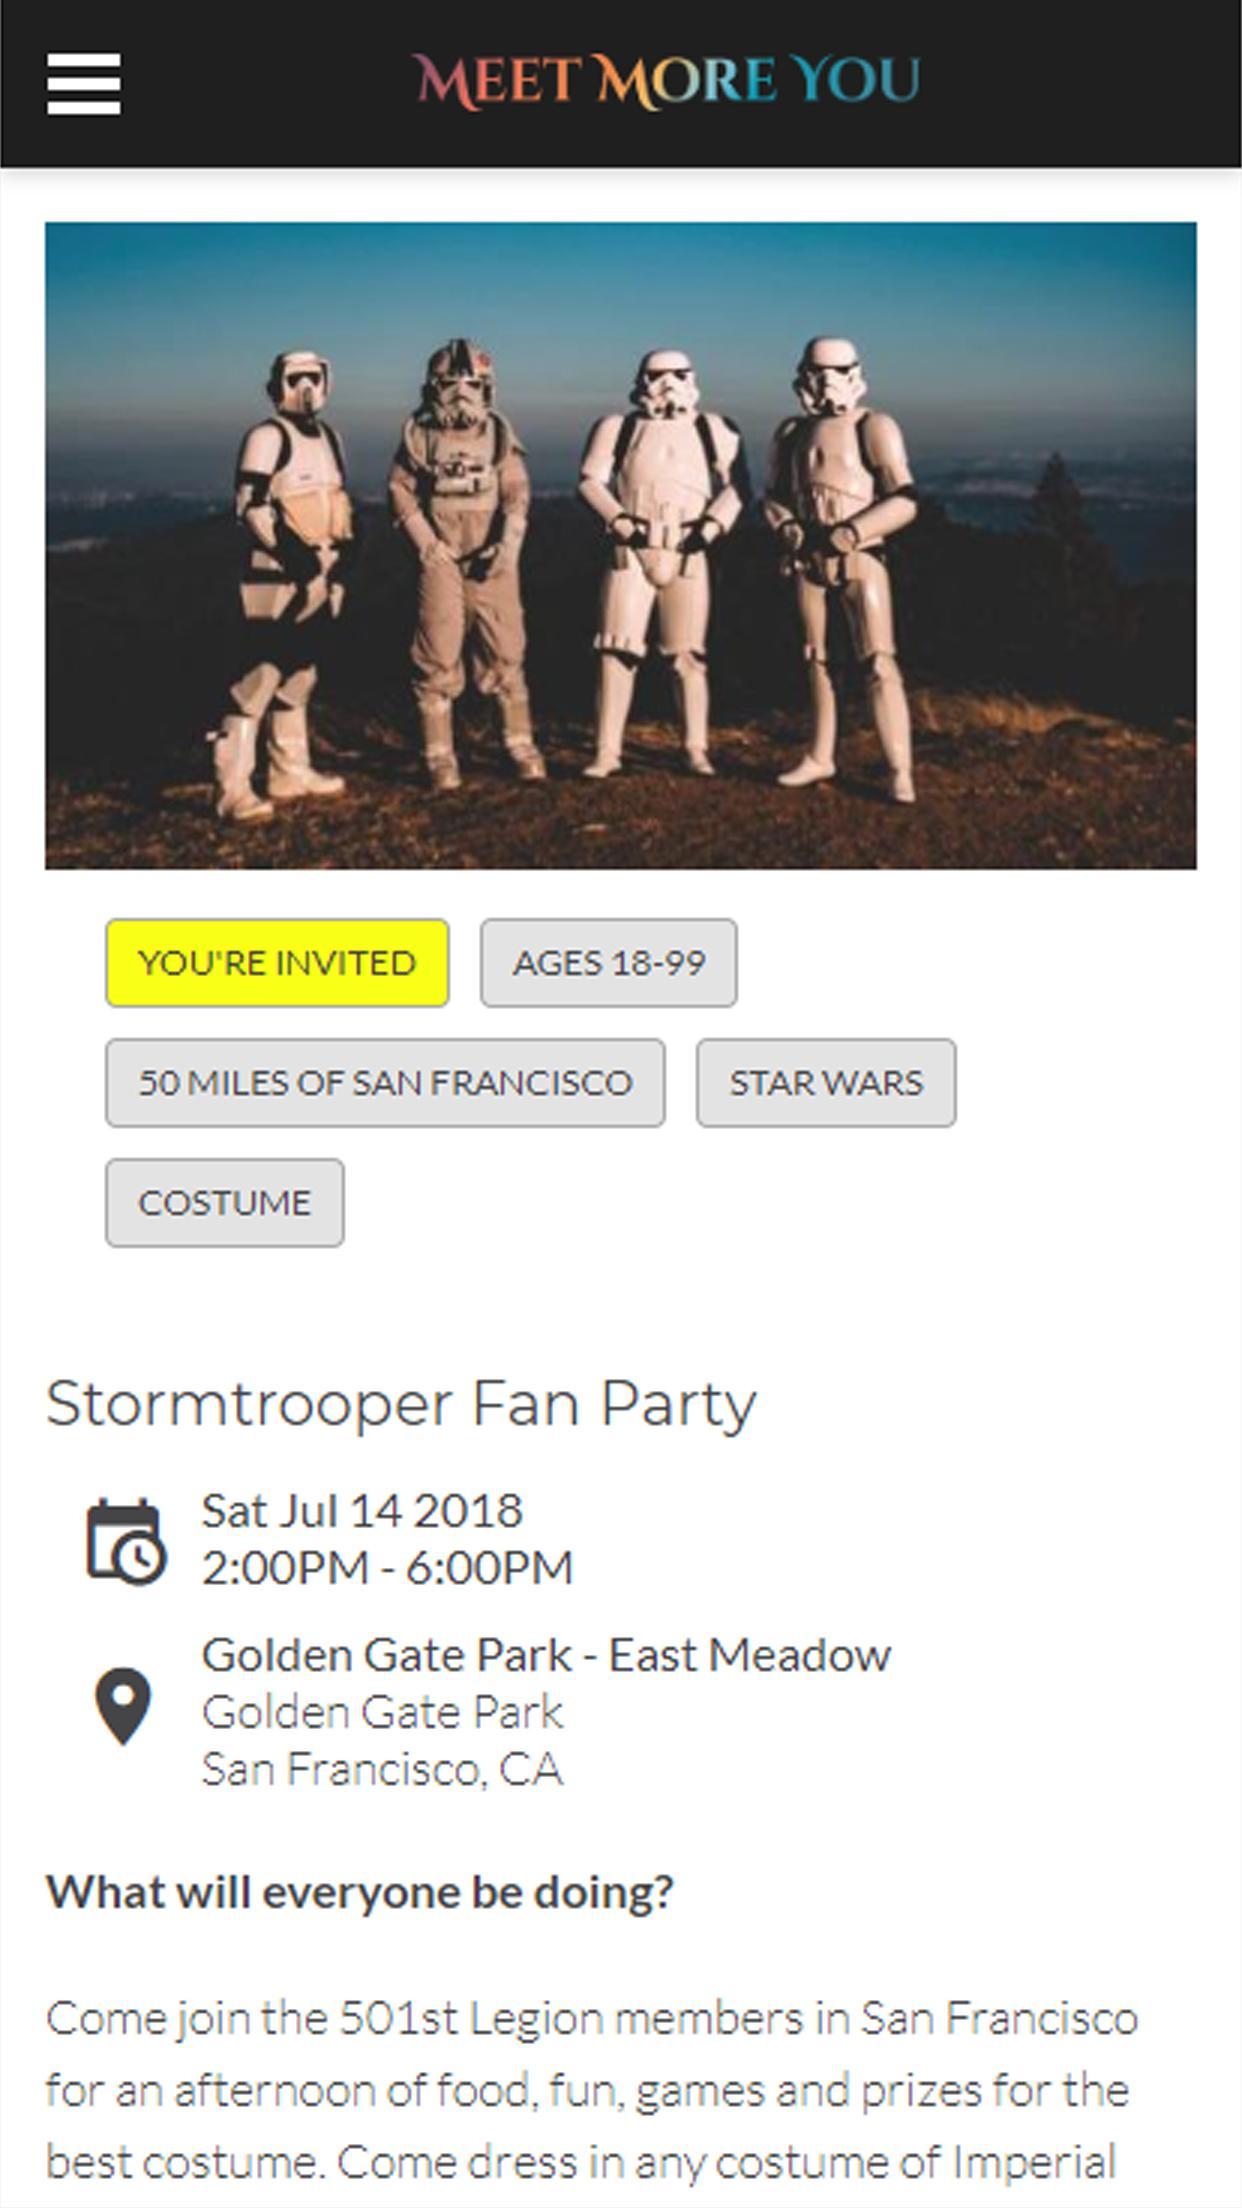
Task: Click the Stormtrooper Fan Party title
Action: point(401,1404)
